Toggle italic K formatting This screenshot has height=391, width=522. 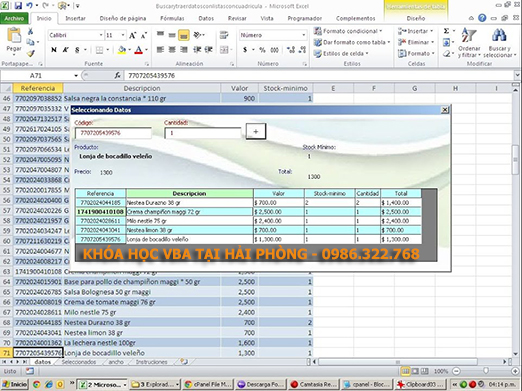point(65,50)
